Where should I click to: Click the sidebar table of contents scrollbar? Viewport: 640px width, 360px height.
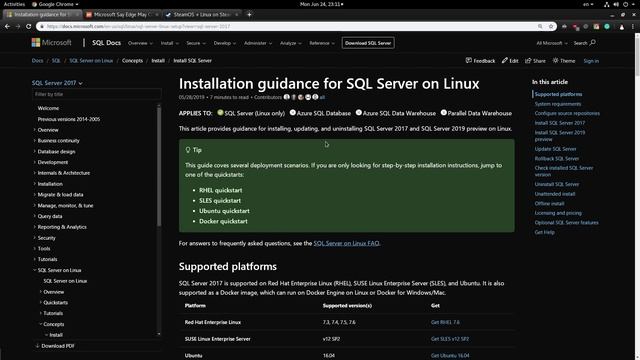coord(159,167)
